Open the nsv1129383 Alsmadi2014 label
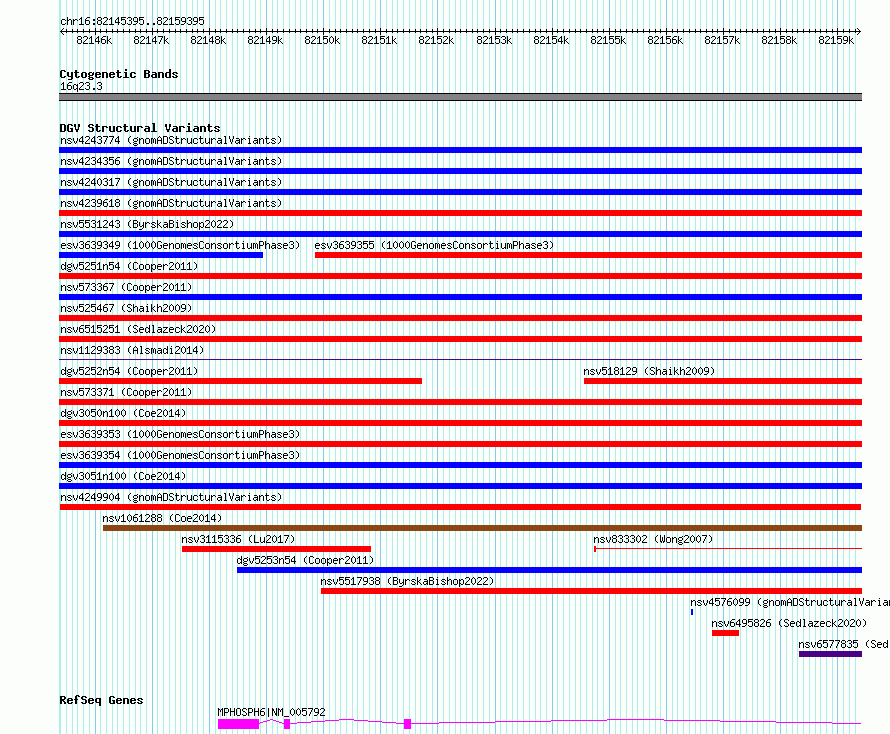This screenshot has height=734, width=890. coord(132,350)
